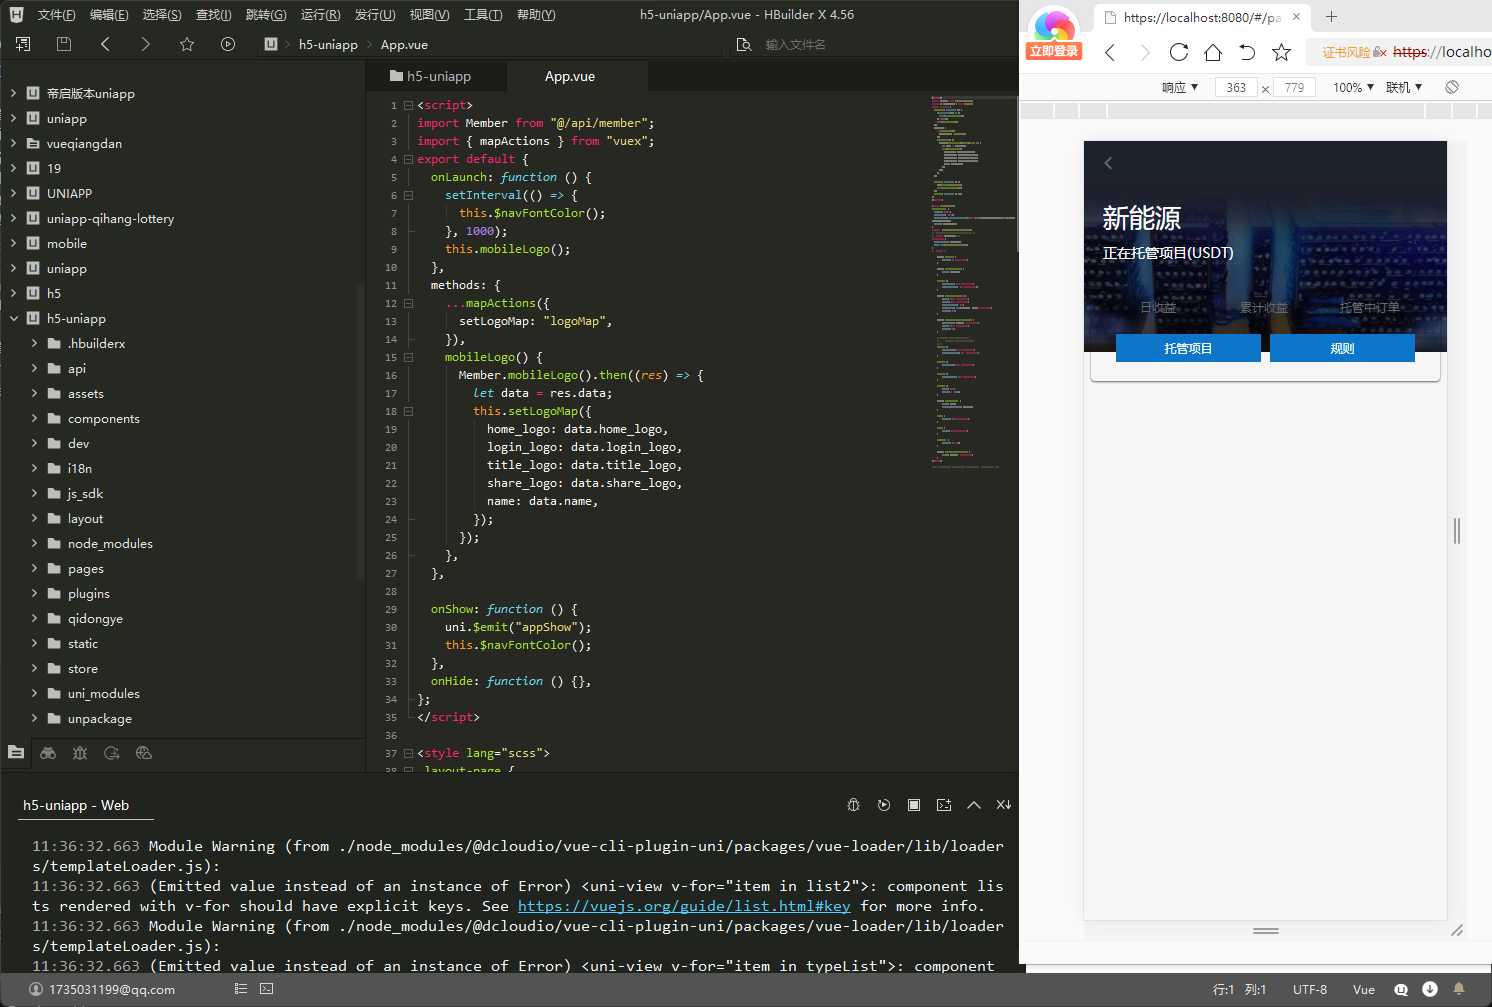This screenshot has width=1492, height=1007.
Task: Click the status bar outline list icon
Action: pyautogui.click(x=241, y=989)
